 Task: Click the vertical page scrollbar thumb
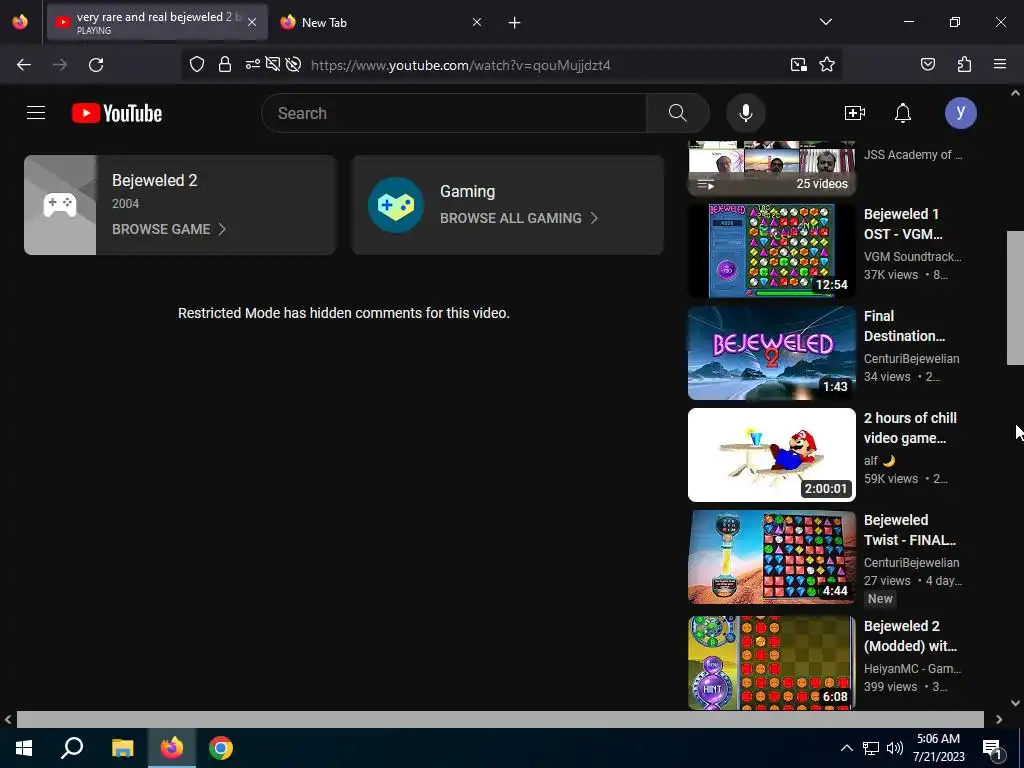1015,298
